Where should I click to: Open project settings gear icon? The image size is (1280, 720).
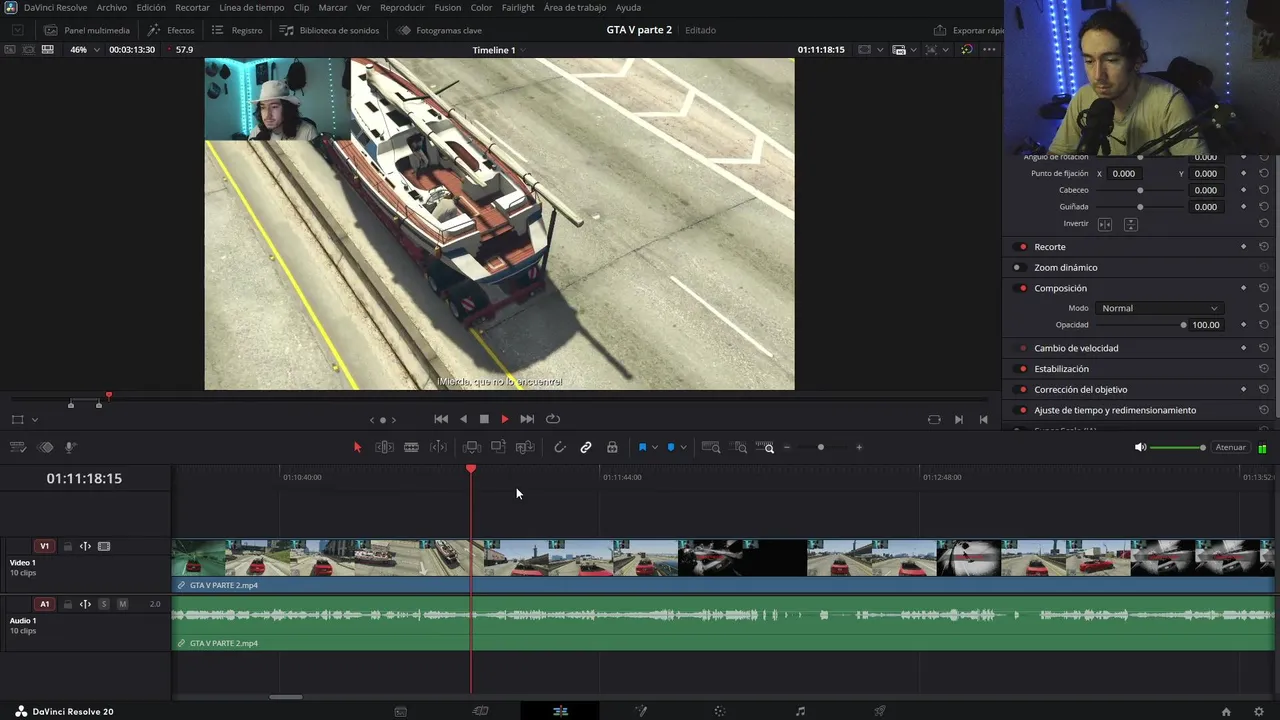tap(1259, 711)
